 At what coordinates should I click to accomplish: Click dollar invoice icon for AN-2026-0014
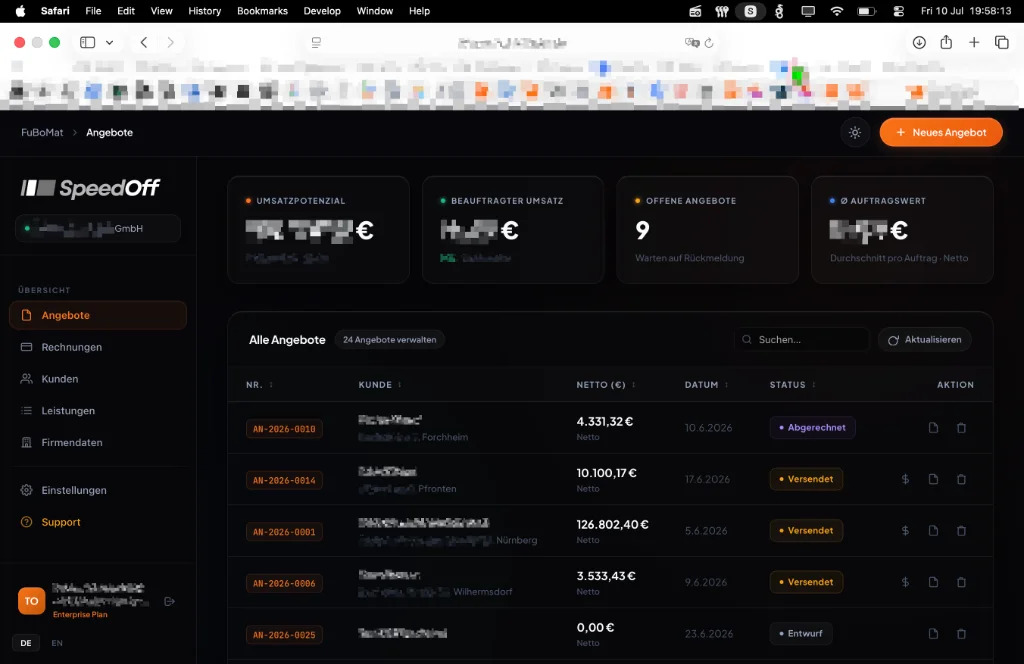click(905, 479)
